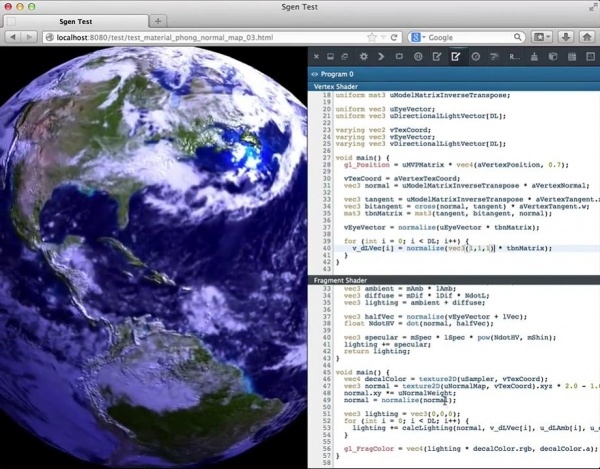600x469 pixels.
Task: Open the Style Editor panel
Action: [438, 57]
